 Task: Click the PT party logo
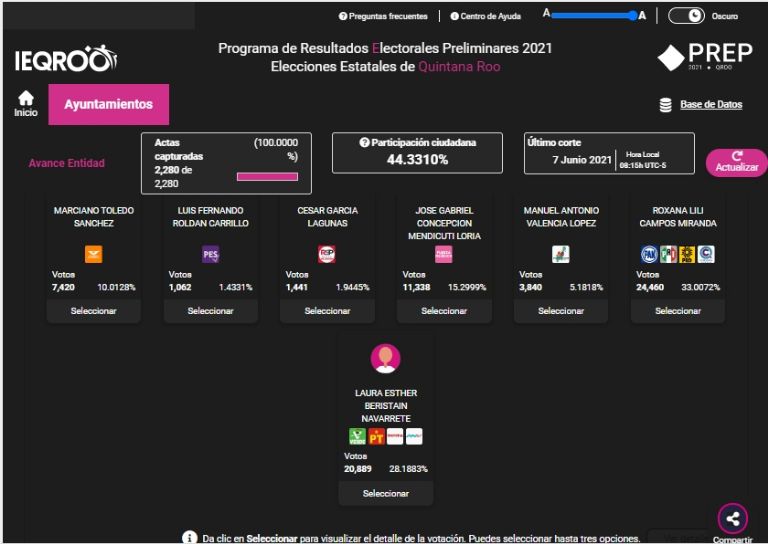pos(377,436)
